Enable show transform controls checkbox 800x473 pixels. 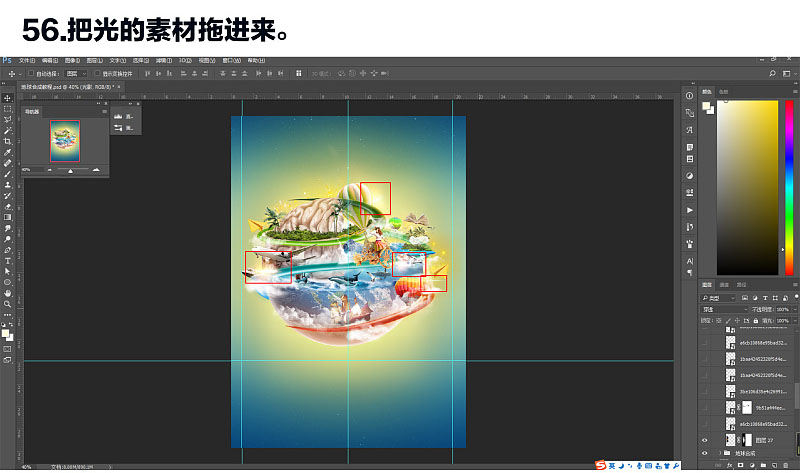point(97,73)
